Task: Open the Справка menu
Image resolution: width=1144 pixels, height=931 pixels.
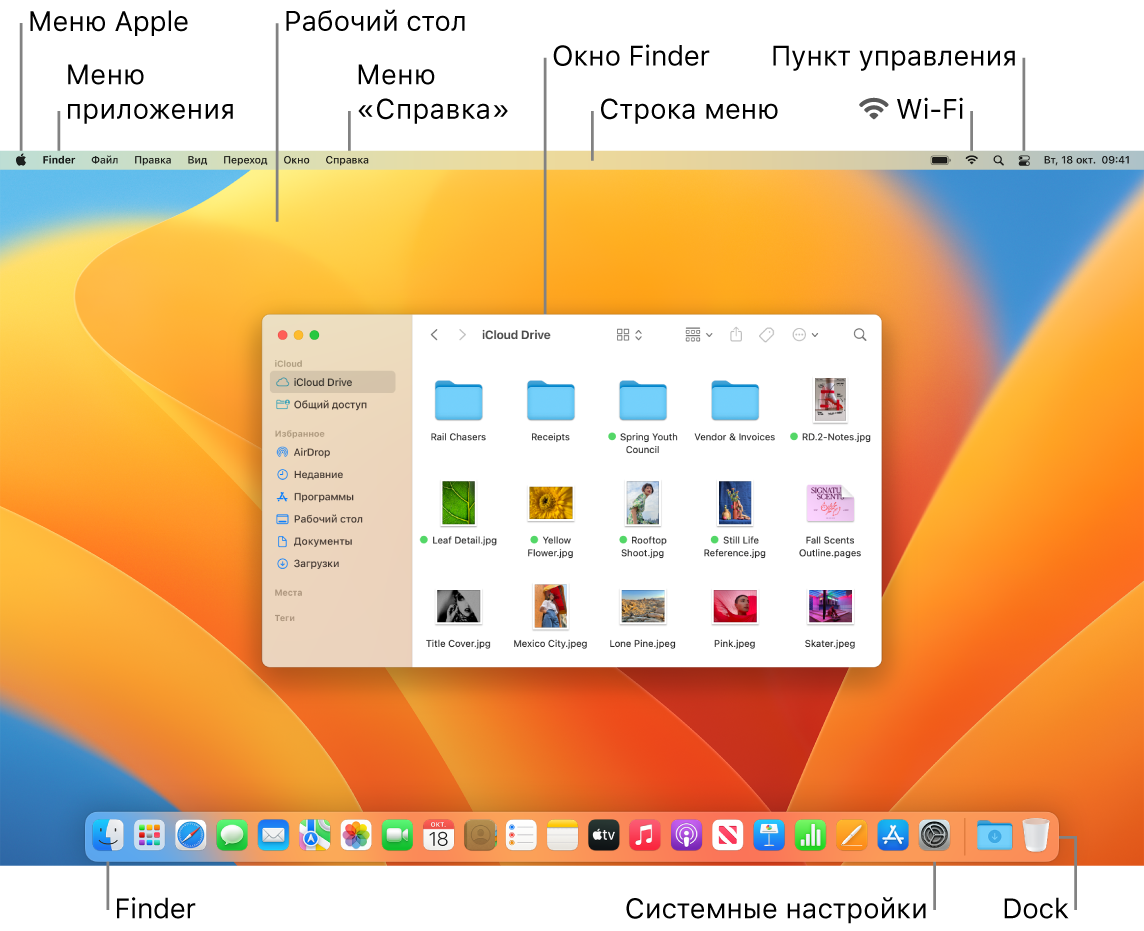Action: click(x=346, y=159)
